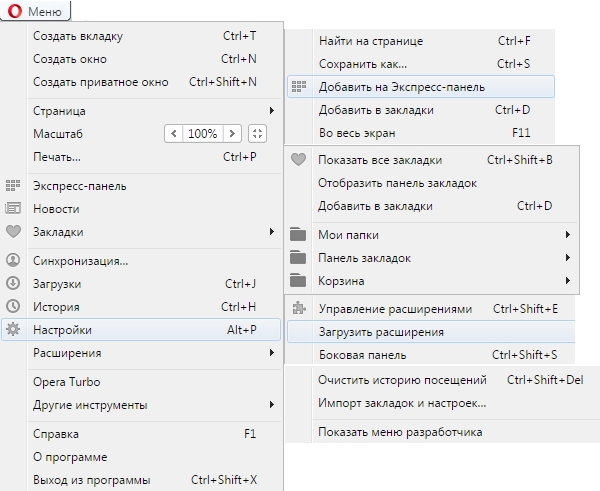Open the Меню button
600x491 pixels.
35,11
